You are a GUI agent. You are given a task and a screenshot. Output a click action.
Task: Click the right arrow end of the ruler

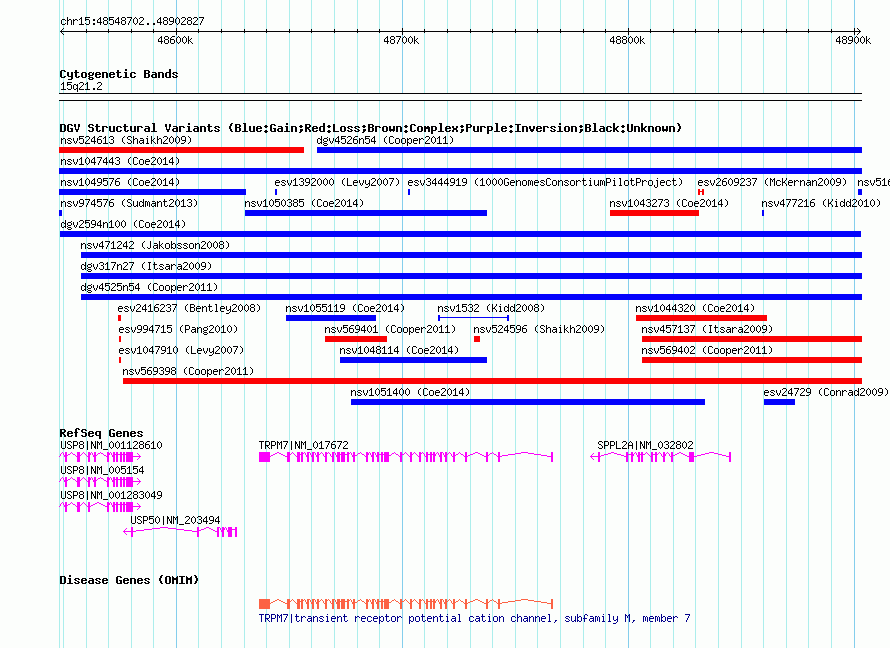[858, 31]
